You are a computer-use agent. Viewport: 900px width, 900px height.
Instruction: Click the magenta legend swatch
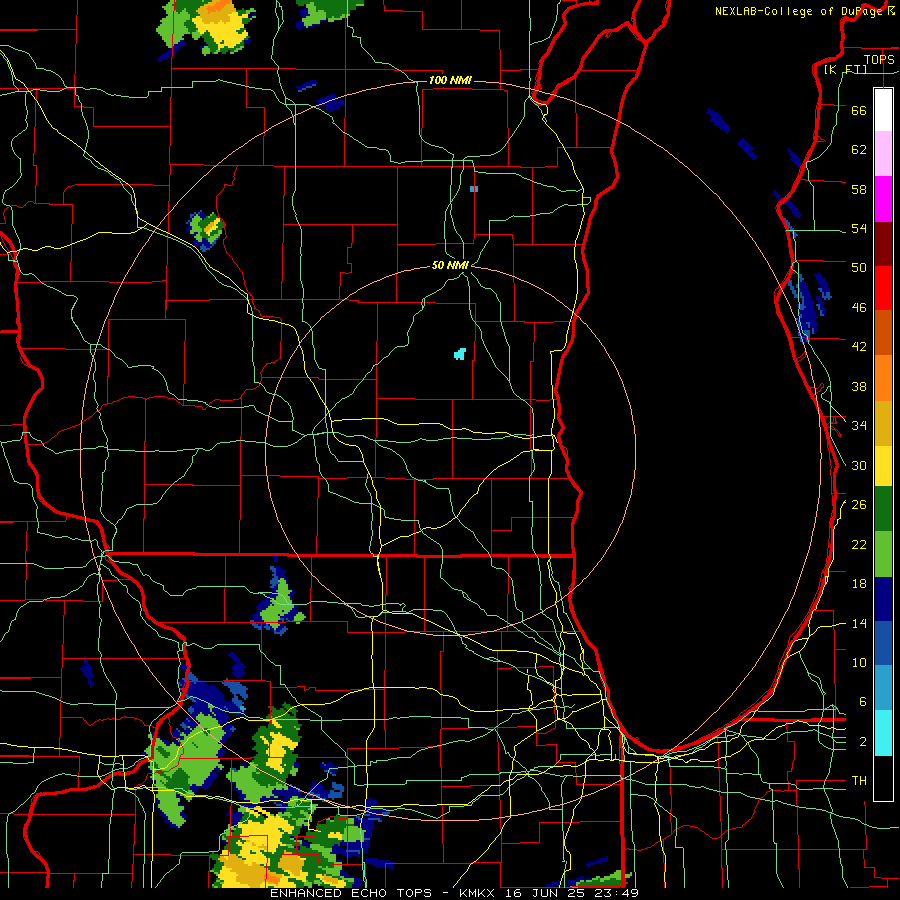[883, 199]
